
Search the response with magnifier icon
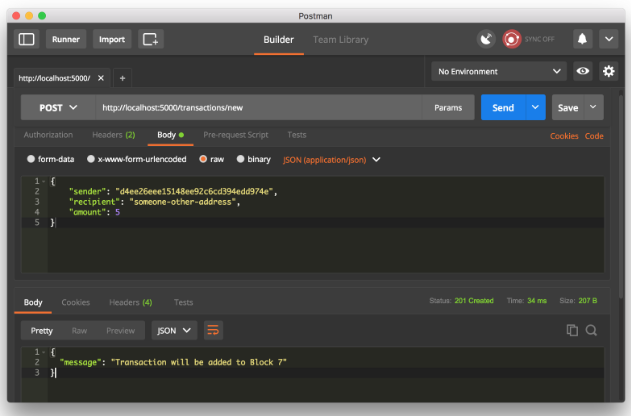[591, 330]
